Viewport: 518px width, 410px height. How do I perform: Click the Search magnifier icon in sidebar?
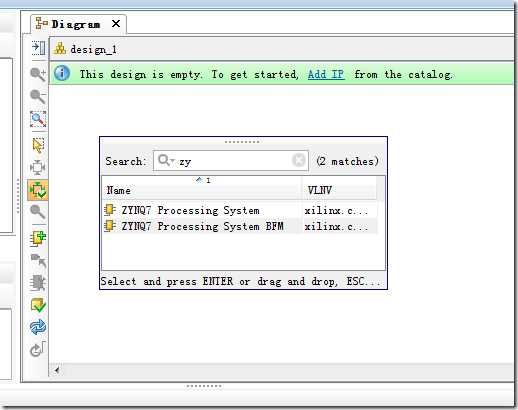[38, 212]
